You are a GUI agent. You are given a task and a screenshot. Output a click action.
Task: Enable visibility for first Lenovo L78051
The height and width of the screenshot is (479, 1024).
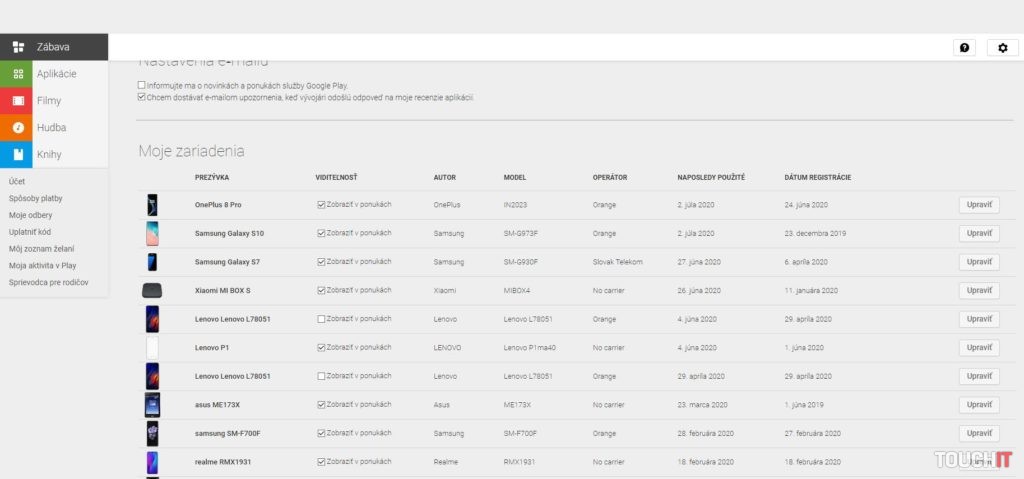click(x=320, y=319)
